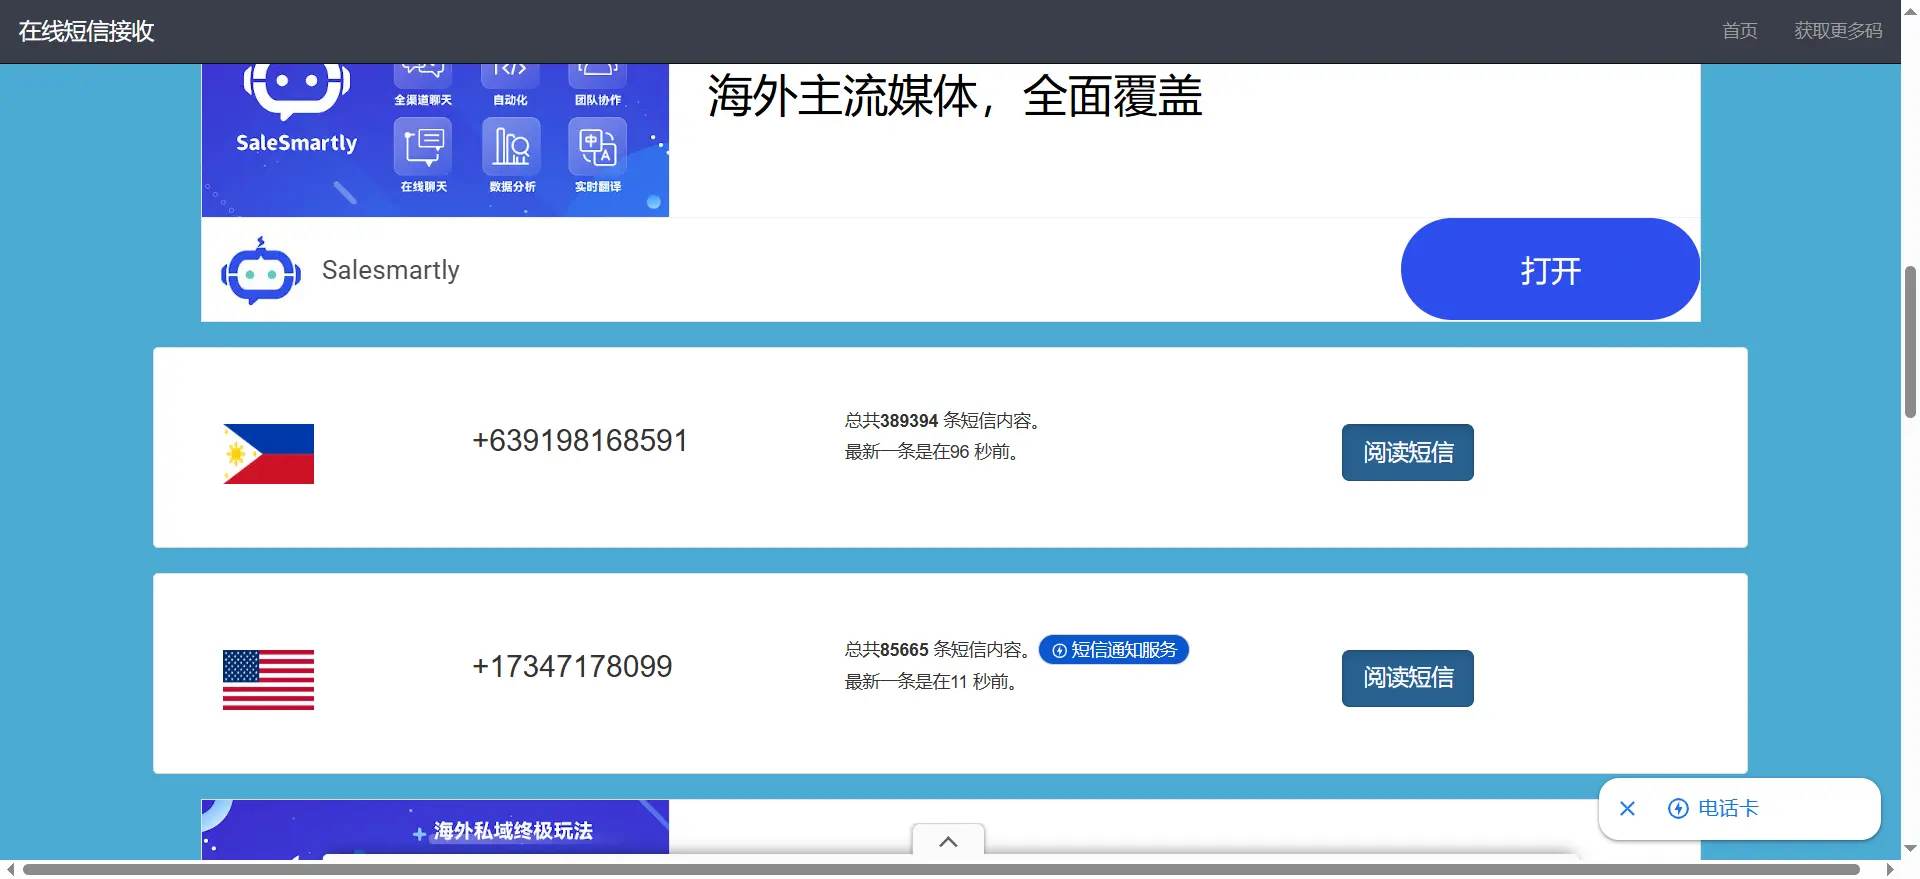Click the Salesmartly advertiser name
Screen dimensions: 1920x879
[x=391, y=270]
